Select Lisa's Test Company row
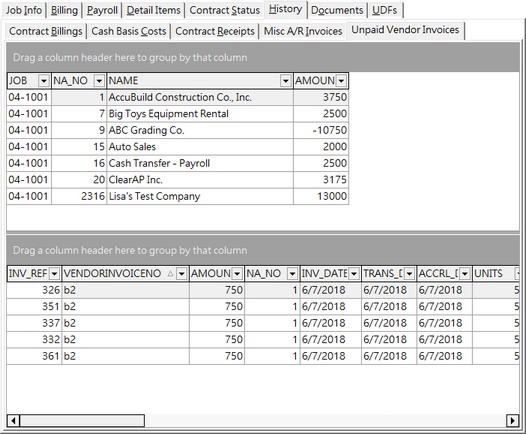This screenshot has width=526, height=434. [x=178, y=196]
